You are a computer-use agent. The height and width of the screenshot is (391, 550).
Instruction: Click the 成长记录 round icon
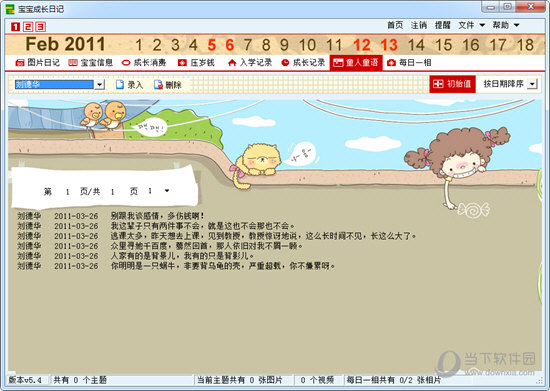(x=285, y=63)
